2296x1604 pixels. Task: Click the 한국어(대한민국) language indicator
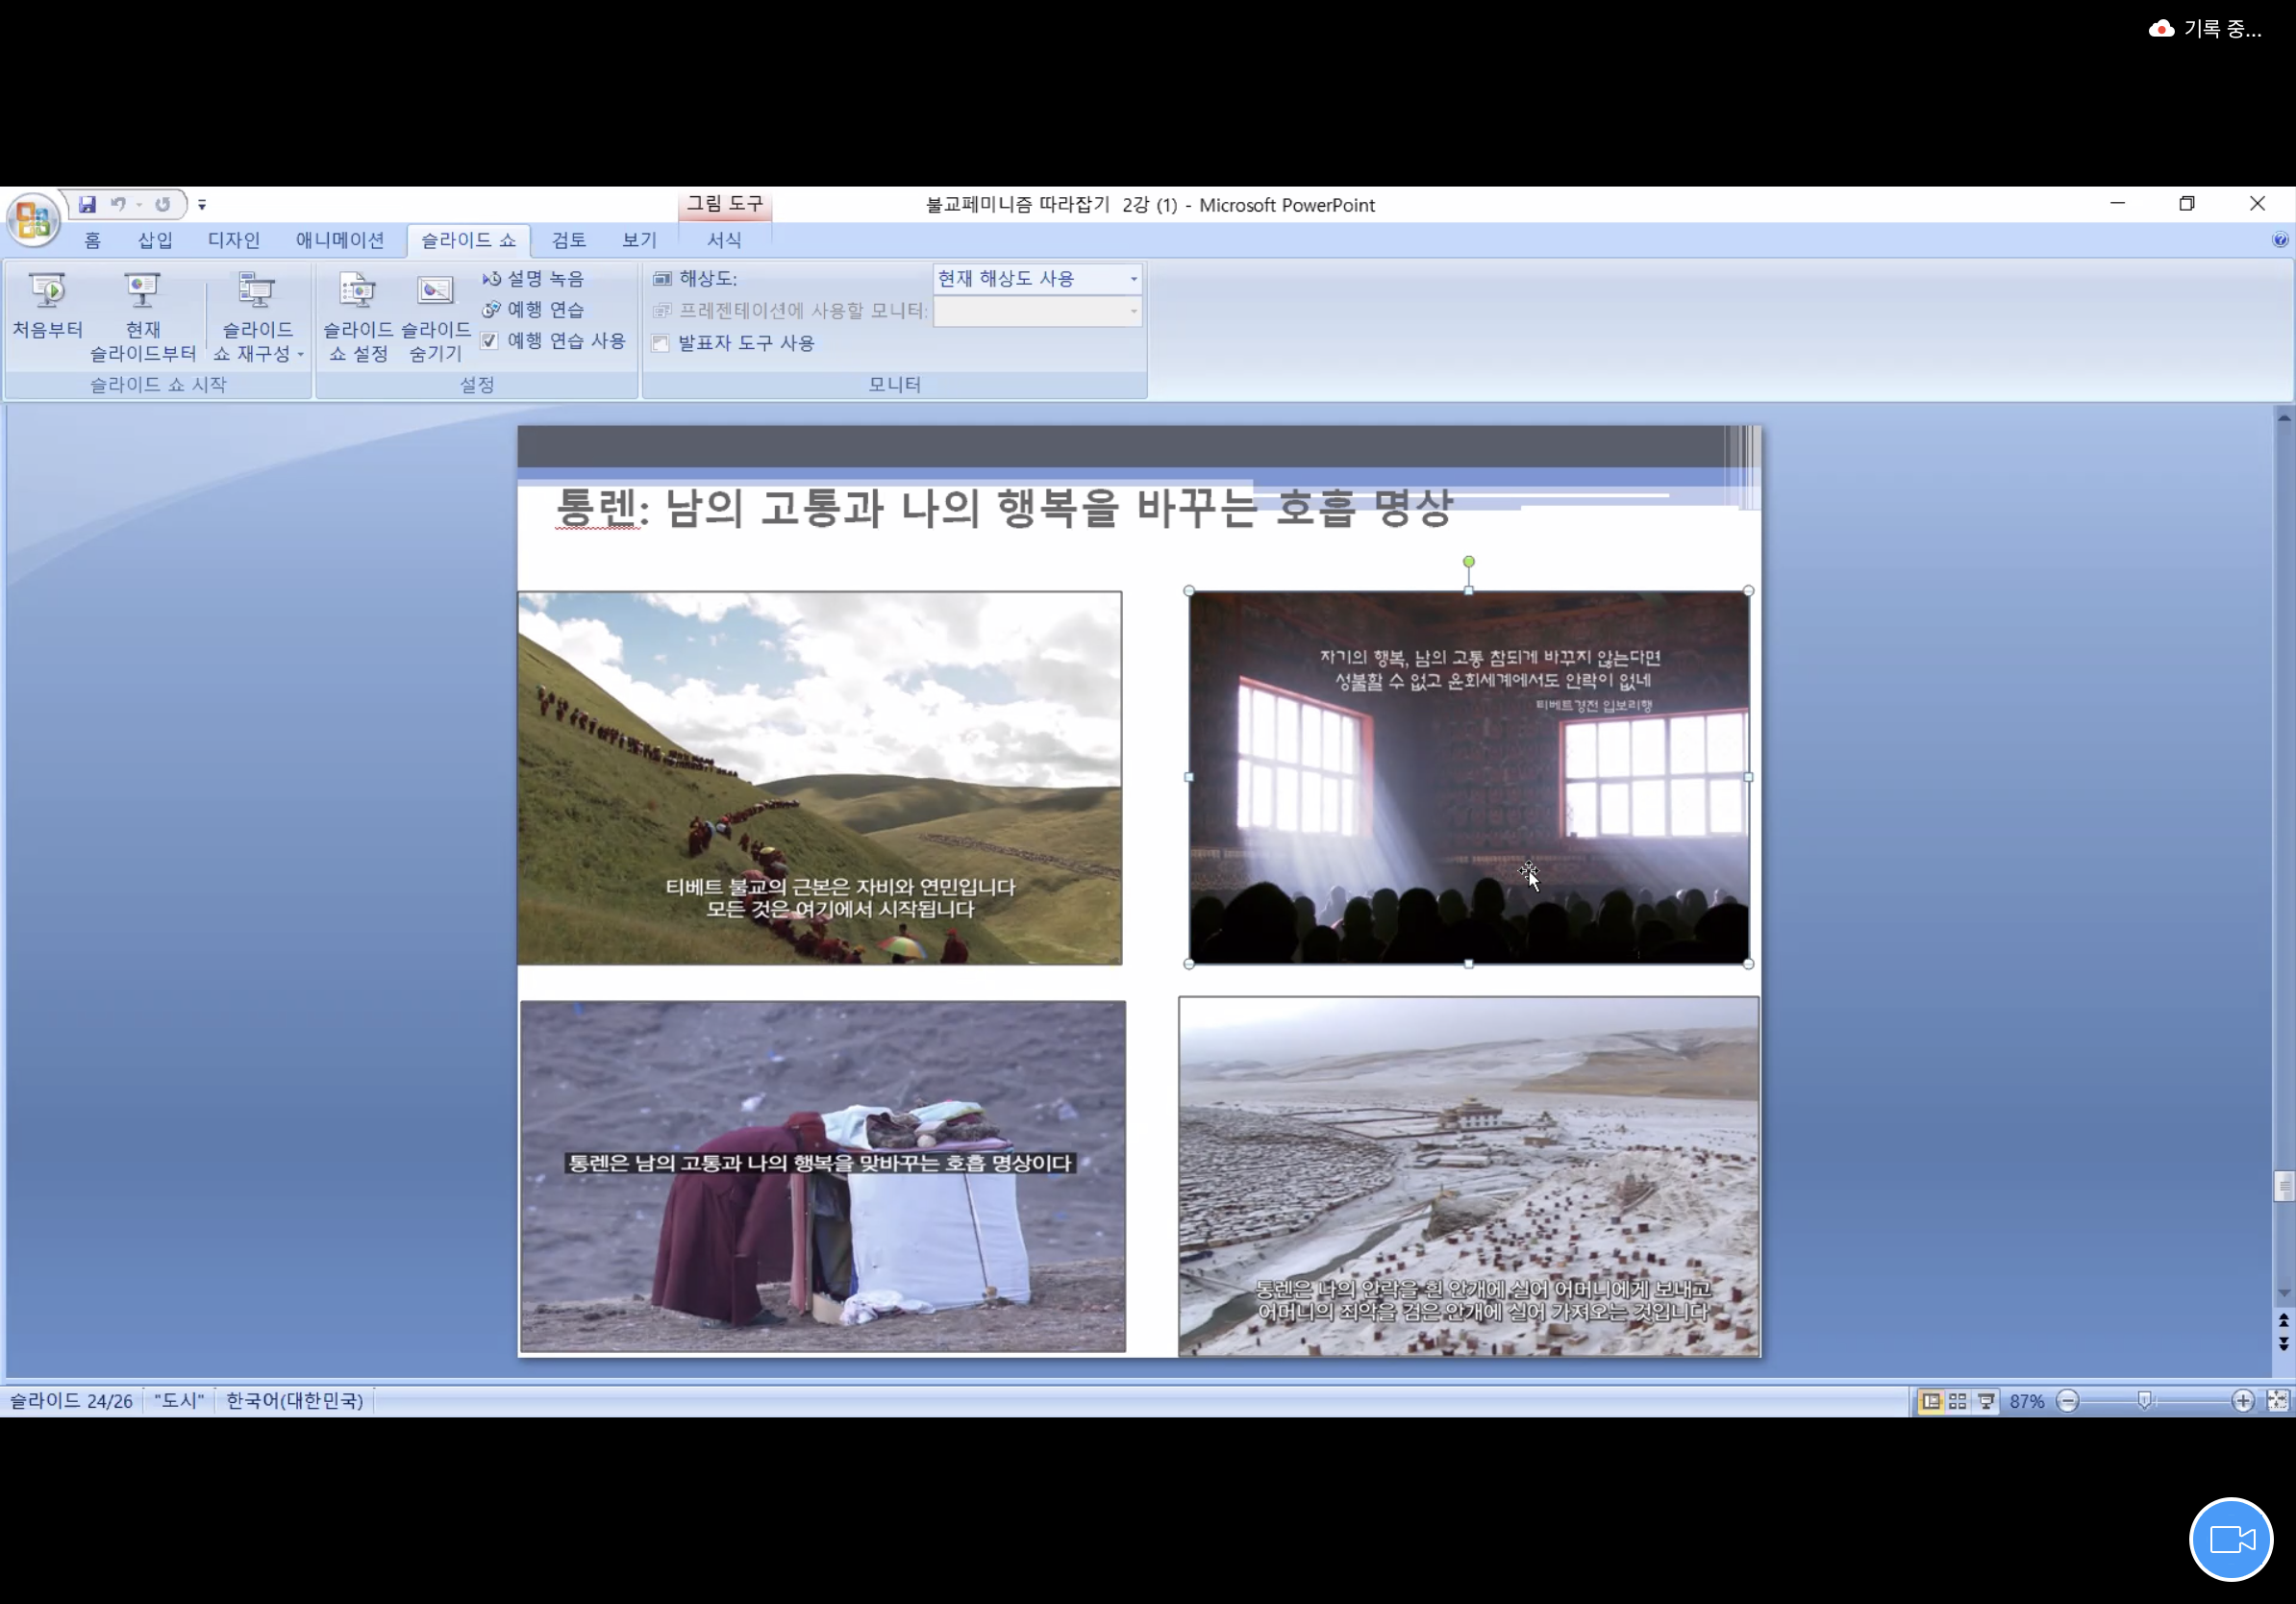tap(294, 1401)
